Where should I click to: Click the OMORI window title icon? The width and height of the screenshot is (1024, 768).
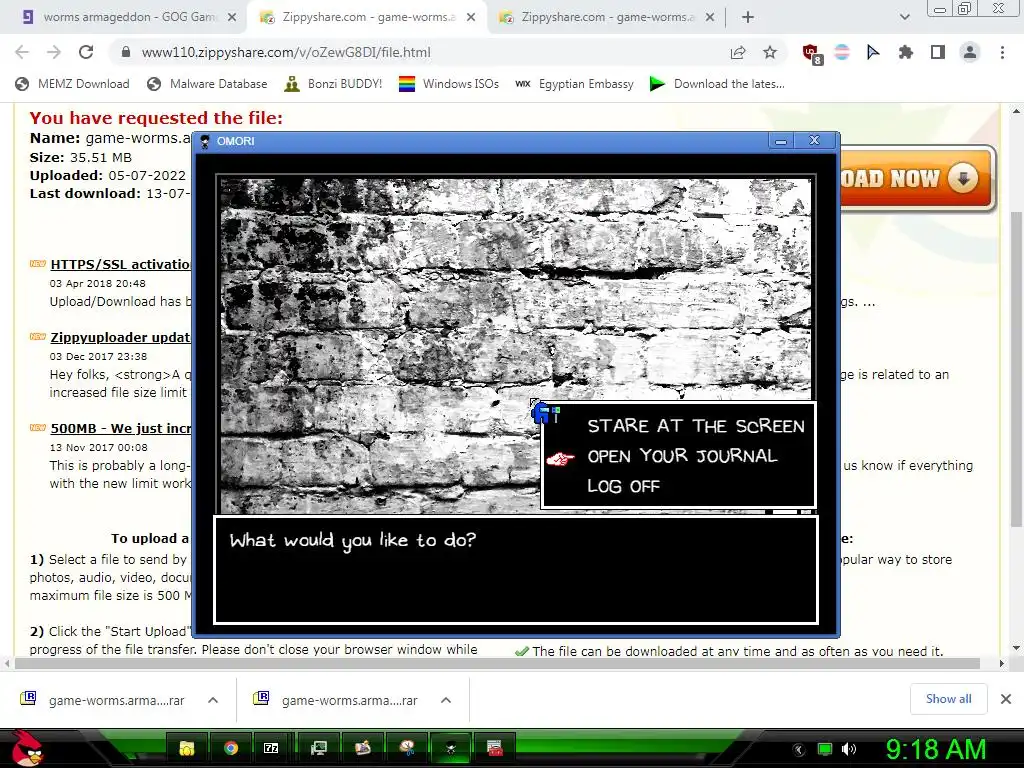[205, 141]
